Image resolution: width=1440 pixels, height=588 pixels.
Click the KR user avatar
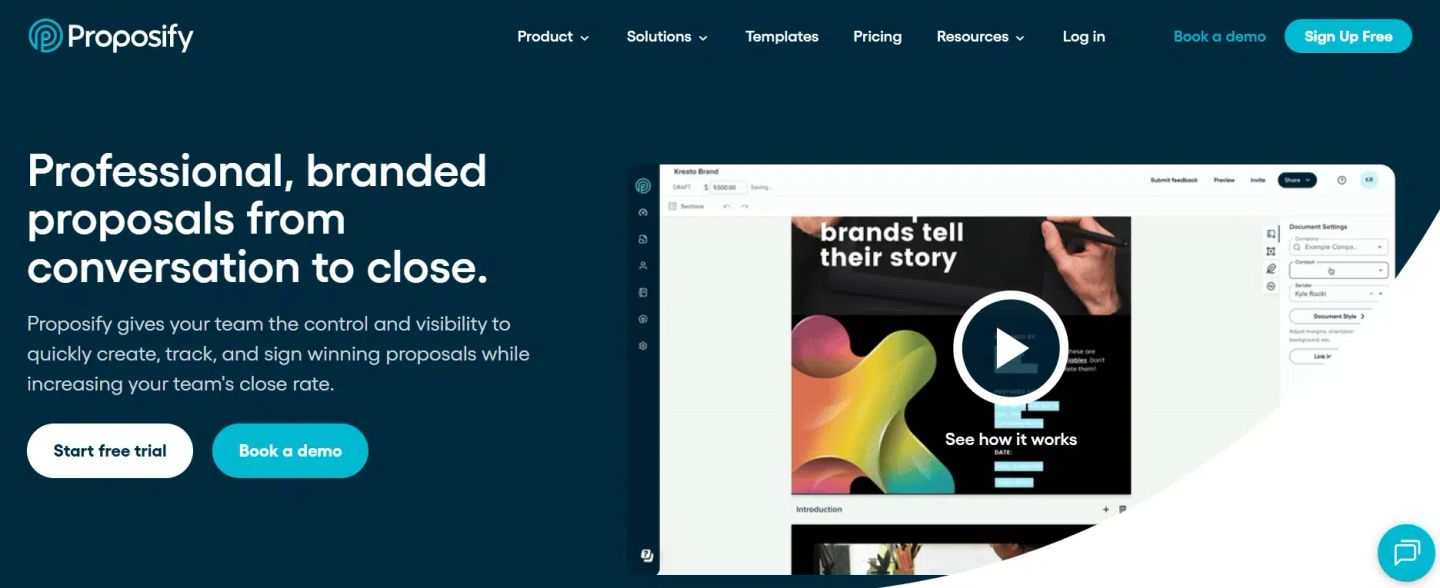[x=1369, y=180]
